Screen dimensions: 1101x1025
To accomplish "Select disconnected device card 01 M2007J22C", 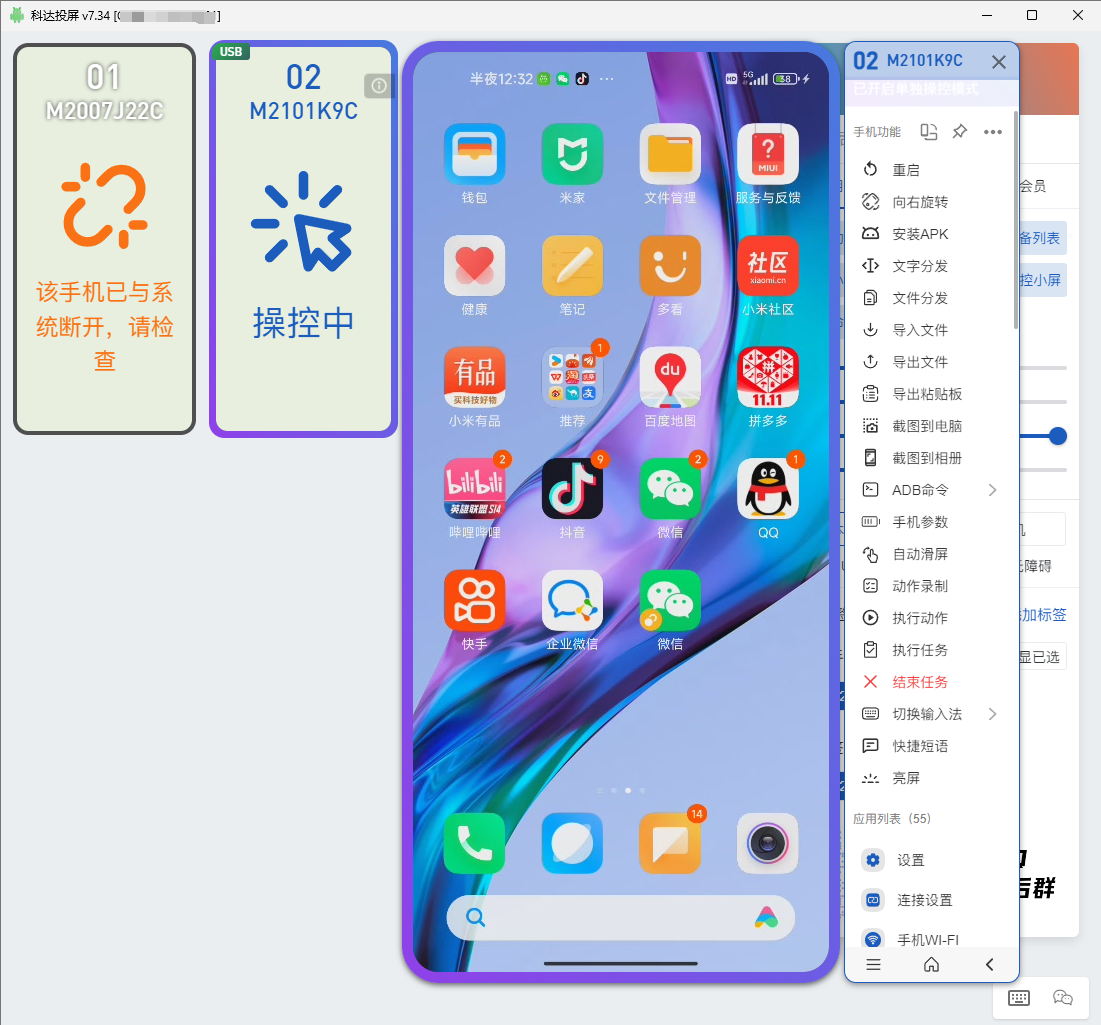I will 105,239.
